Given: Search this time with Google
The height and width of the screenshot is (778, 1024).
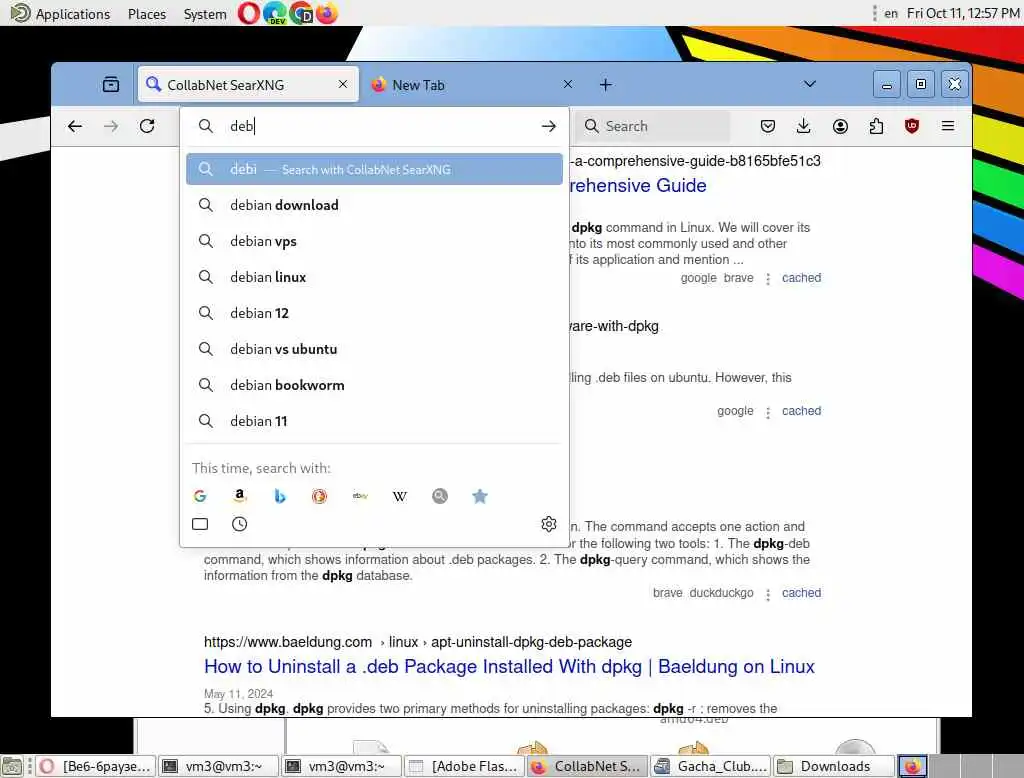Looking at the screenshot, I should 200,496.
